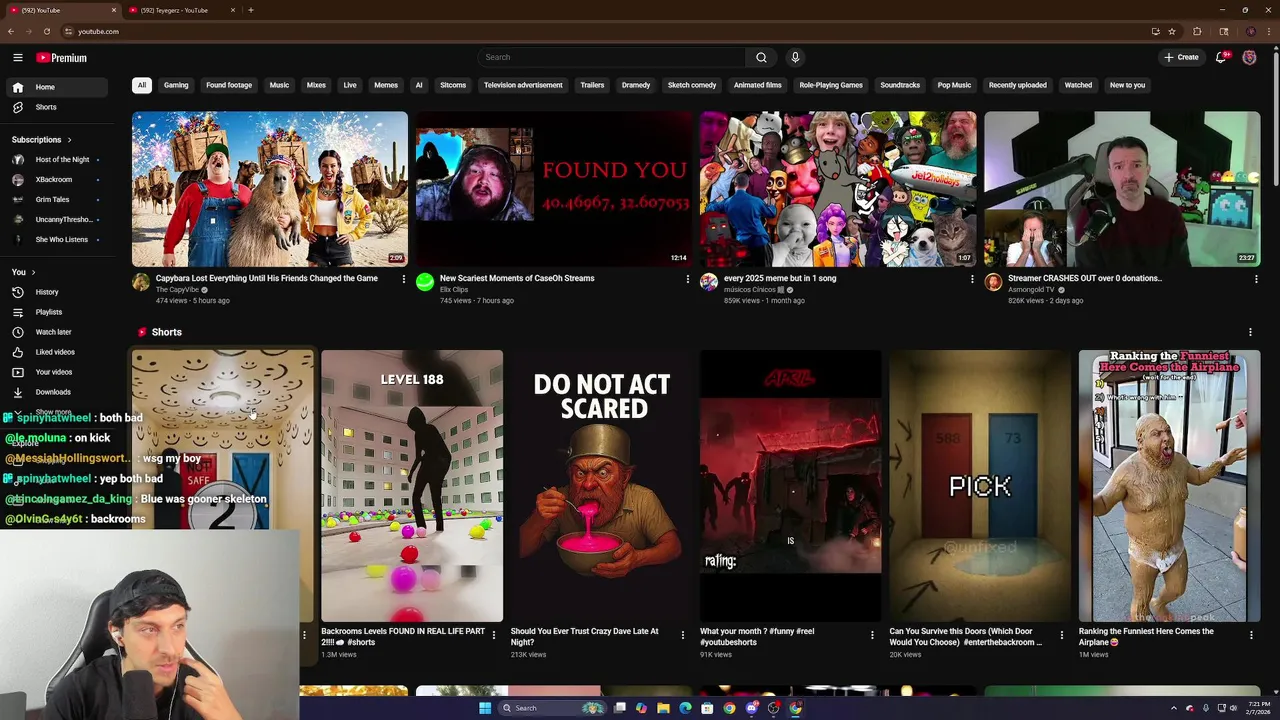Open Microsoft Store from taskbar
This screenshot has height=720, width=1280.
point(707,708)
